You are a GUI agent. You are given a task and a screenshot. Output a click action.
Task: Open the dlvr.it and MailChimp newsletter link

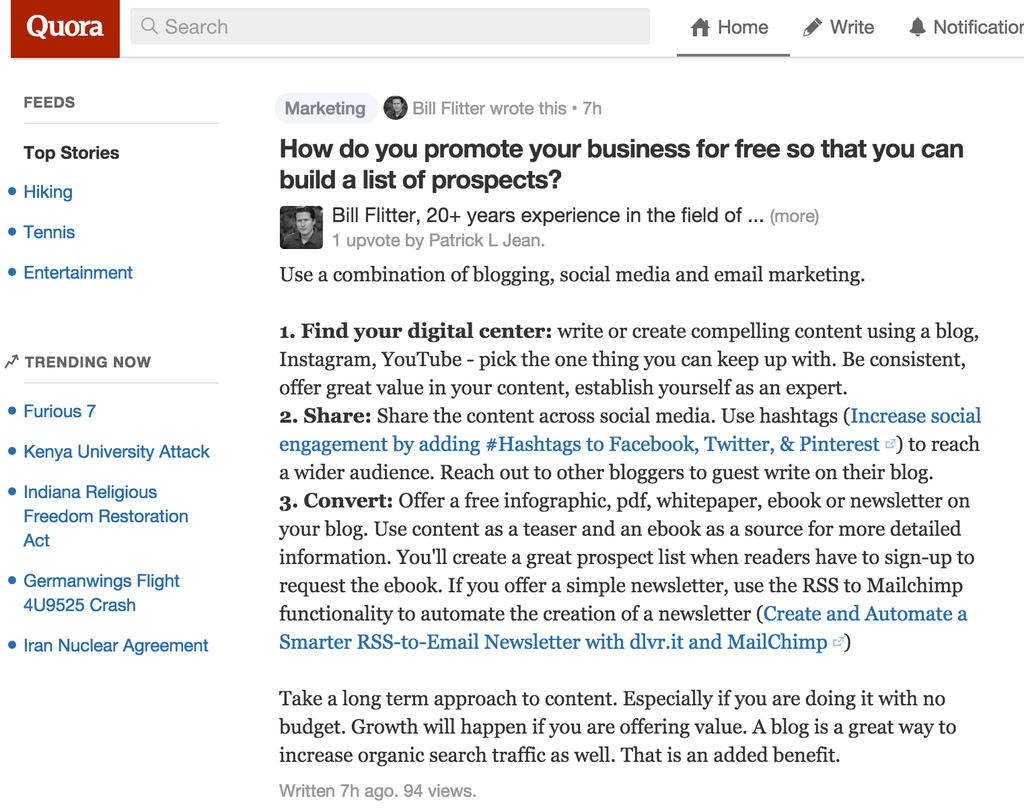(623, 628)
